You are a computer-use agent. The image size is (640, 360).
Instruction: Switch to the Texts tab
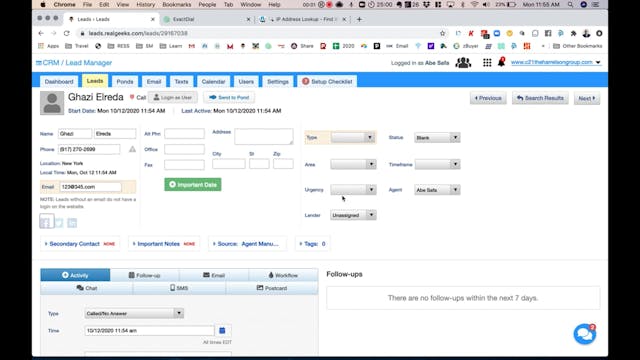pos(181,82)
